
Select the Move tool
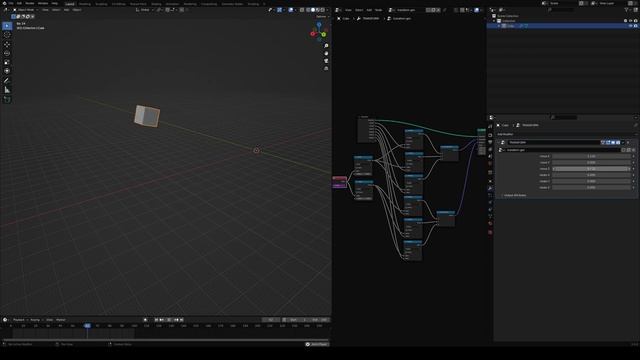[7, 44]
